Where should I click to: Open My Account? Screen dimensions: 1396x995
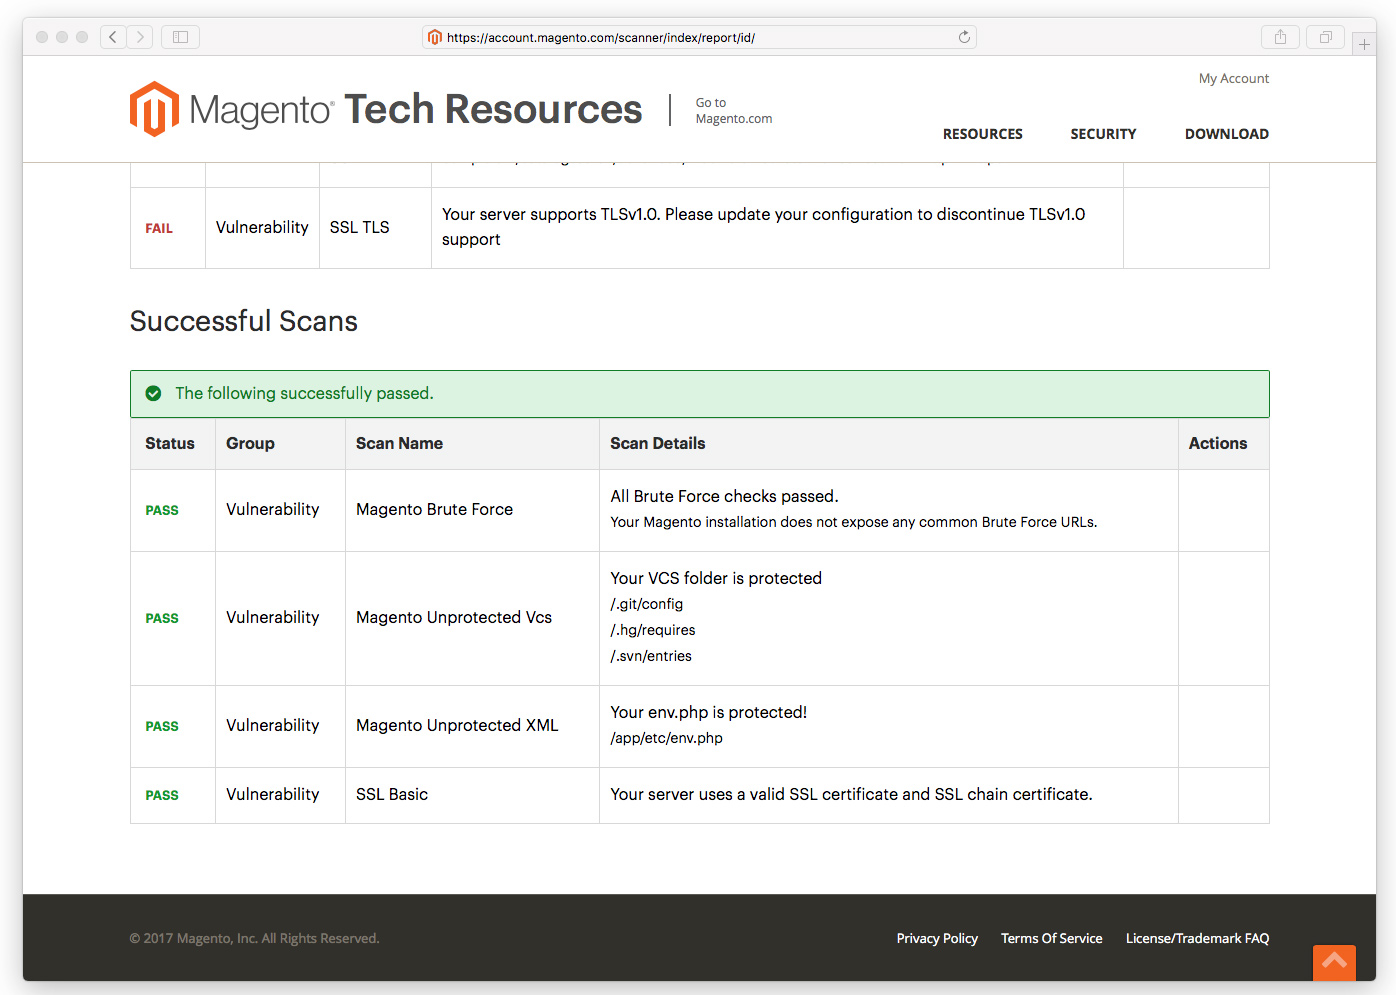1234,78
